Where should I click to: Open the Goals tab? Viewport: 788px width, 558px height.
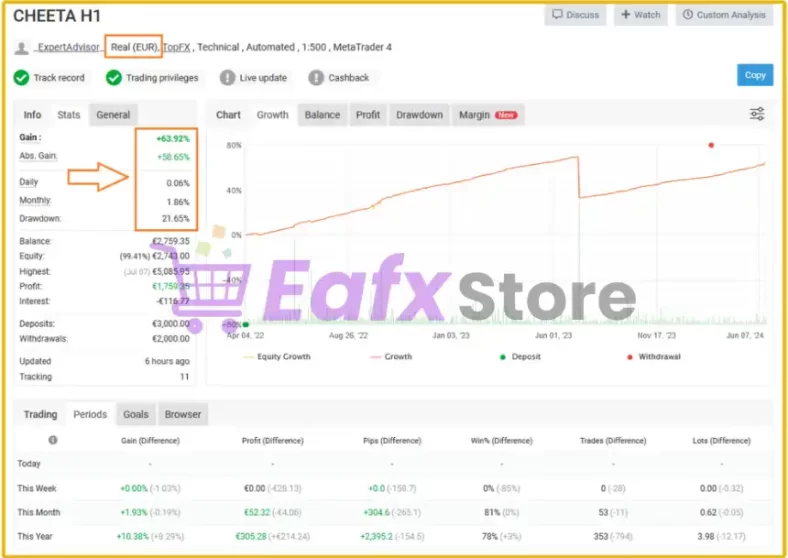[x=136, y=414]
